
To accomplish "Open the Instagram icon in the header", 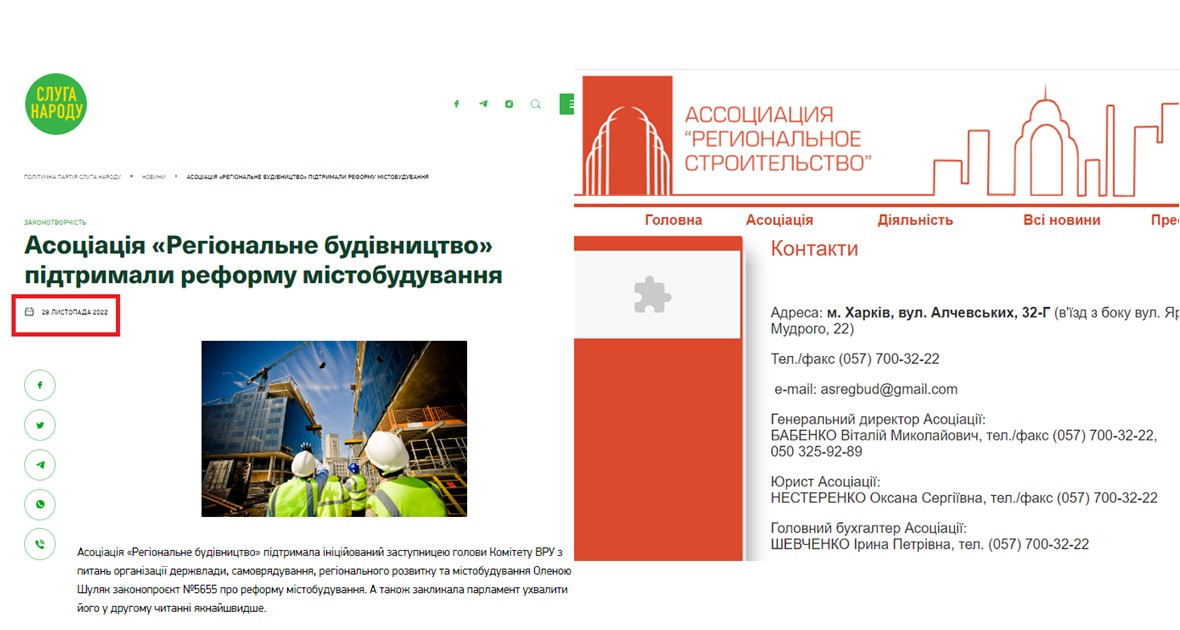I will (509, 104).
